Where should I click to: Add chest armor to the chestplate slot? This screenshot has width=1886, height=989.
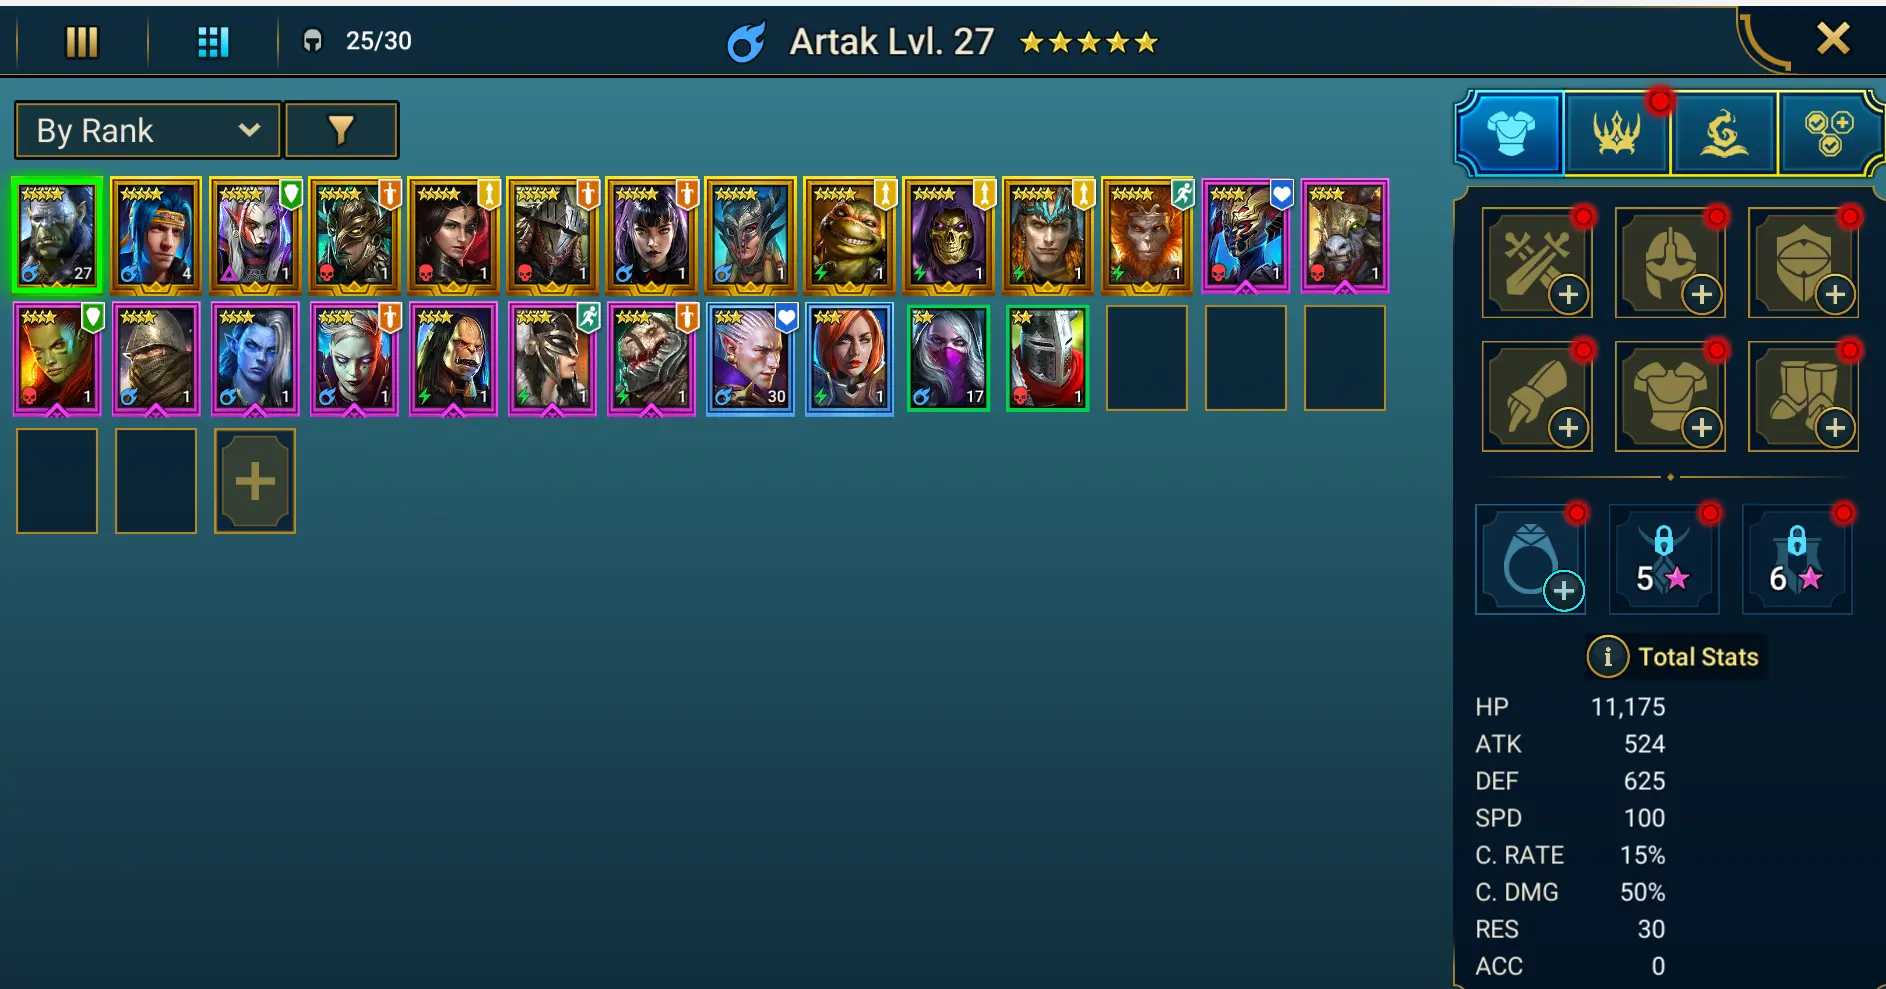click(1670, 396)
